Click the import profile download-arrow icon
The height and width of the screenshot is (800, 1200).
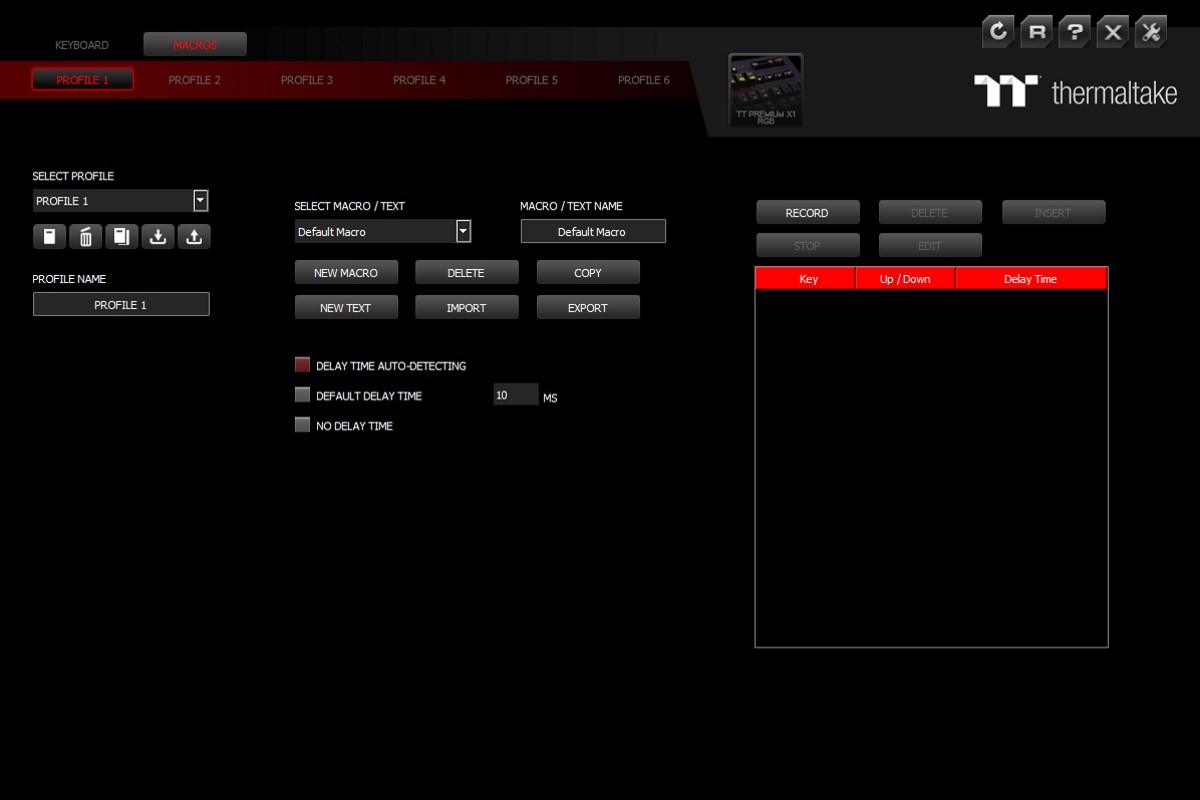pos(158,237)
